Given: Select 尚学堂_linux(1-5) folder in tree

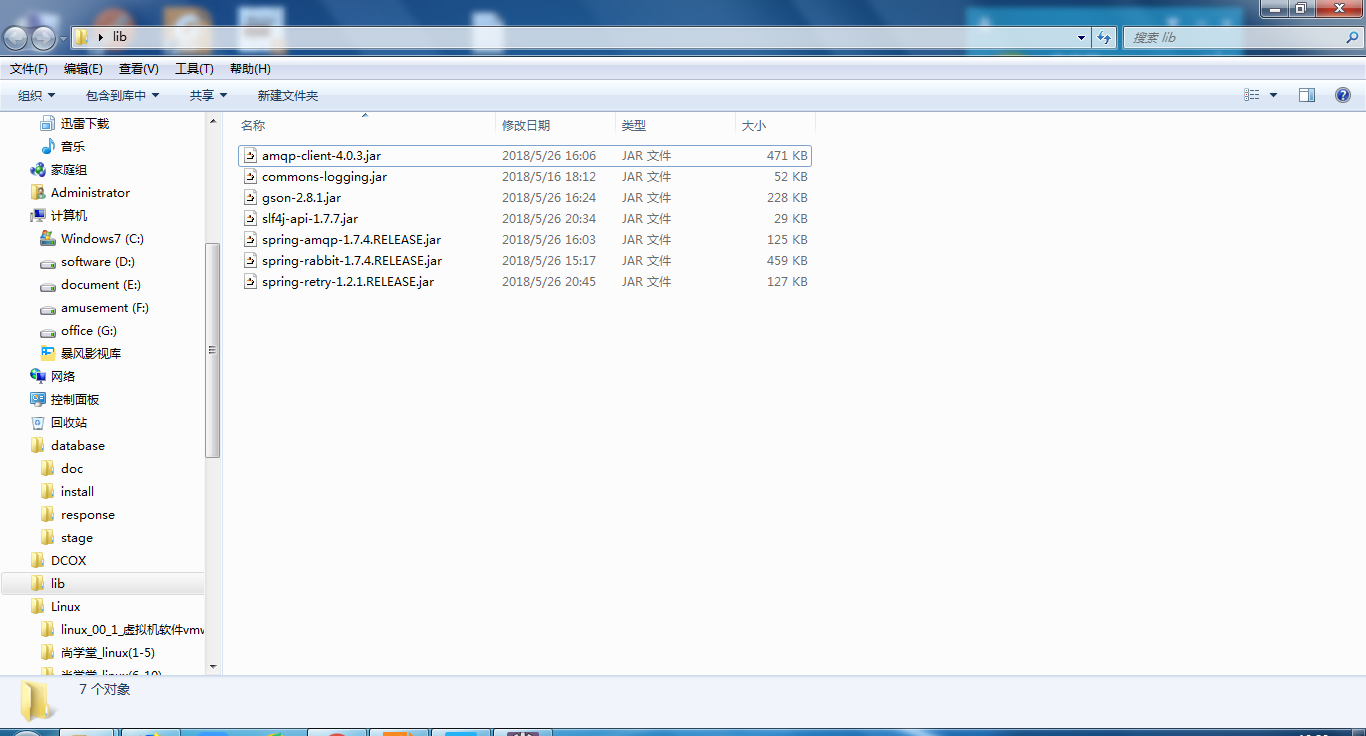Looking at the screenshot, I should coord(108,653).
